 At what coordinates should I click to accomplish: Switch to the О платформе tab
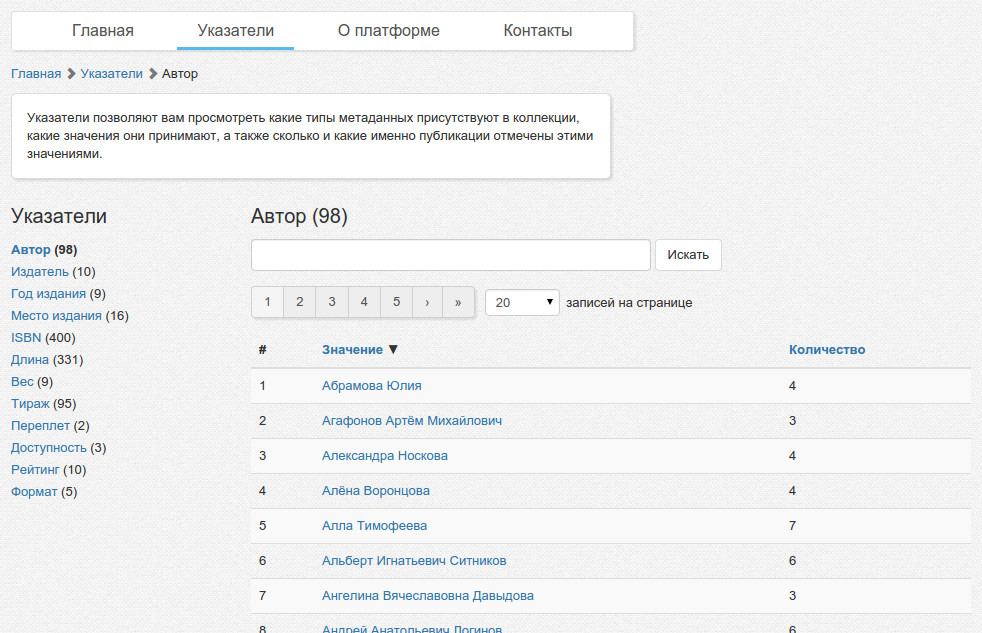click(388, 31)
